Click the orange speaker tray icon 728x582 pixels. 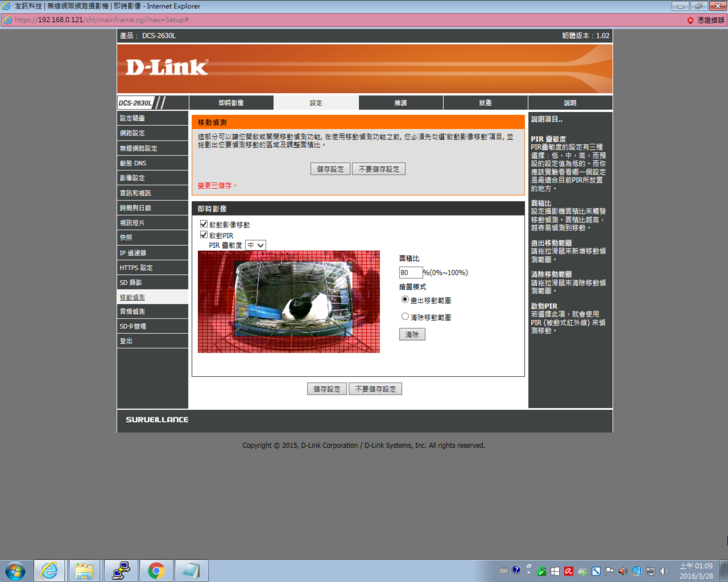coord(623,571)
